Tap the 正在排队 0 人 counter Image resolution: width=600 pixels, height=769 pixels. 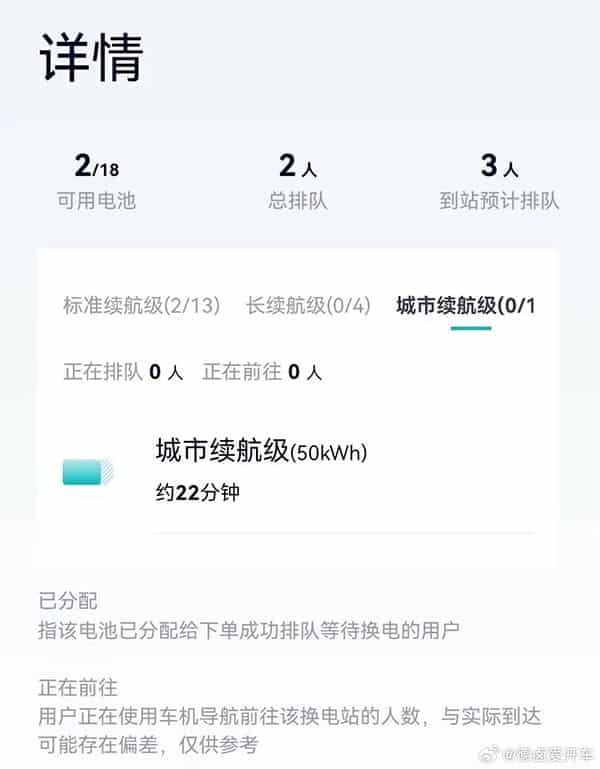(x=123, y=373)
